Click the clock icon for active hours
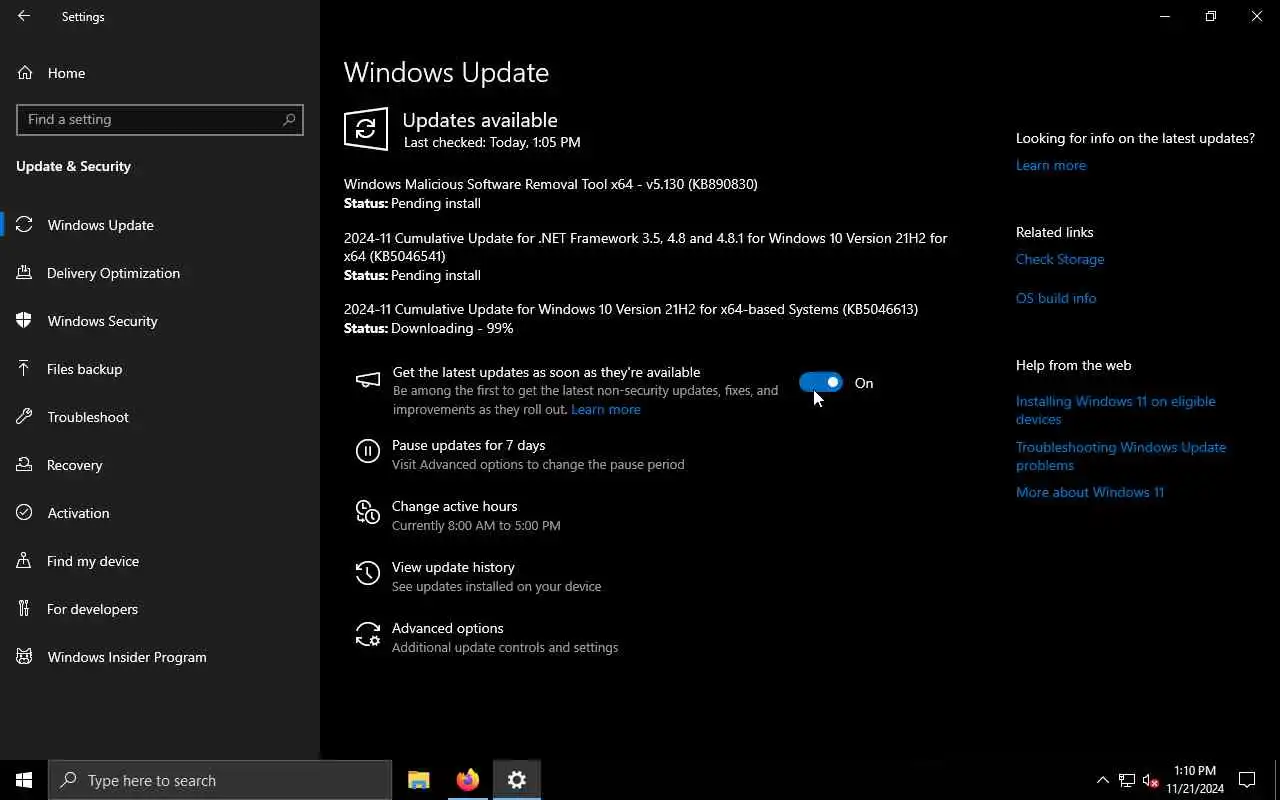This screenshot has height=800, width=1280. pyautogui.click(x=368, y=513)
